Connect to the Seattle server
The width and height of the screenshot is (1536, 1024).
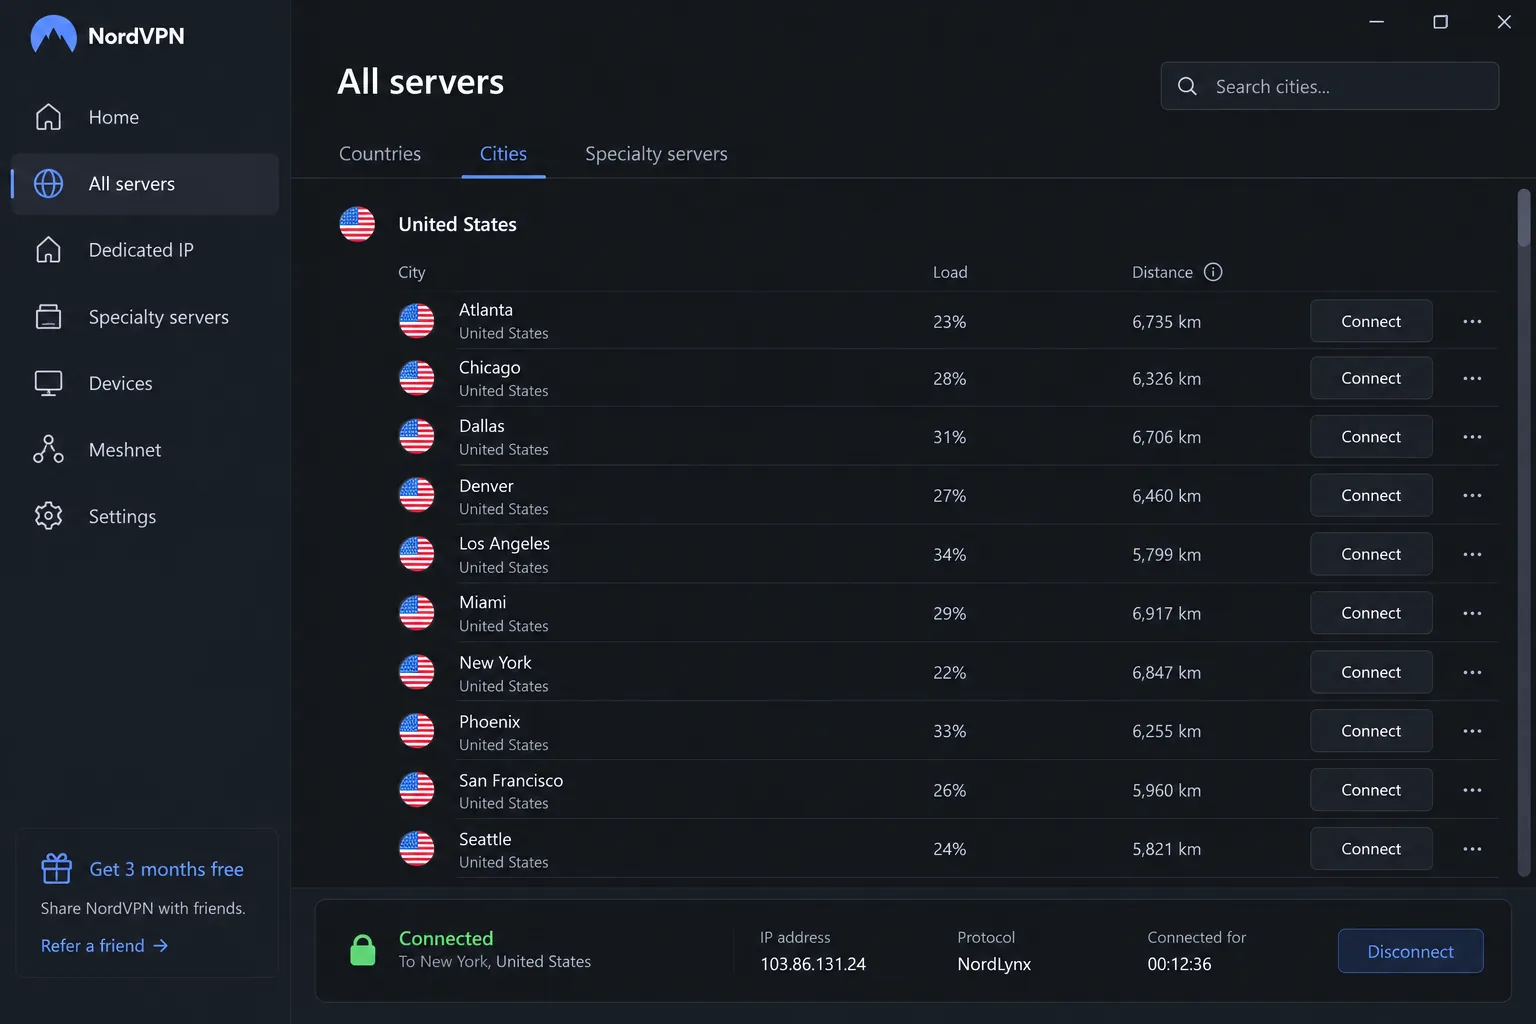[x=1371, y=849]
